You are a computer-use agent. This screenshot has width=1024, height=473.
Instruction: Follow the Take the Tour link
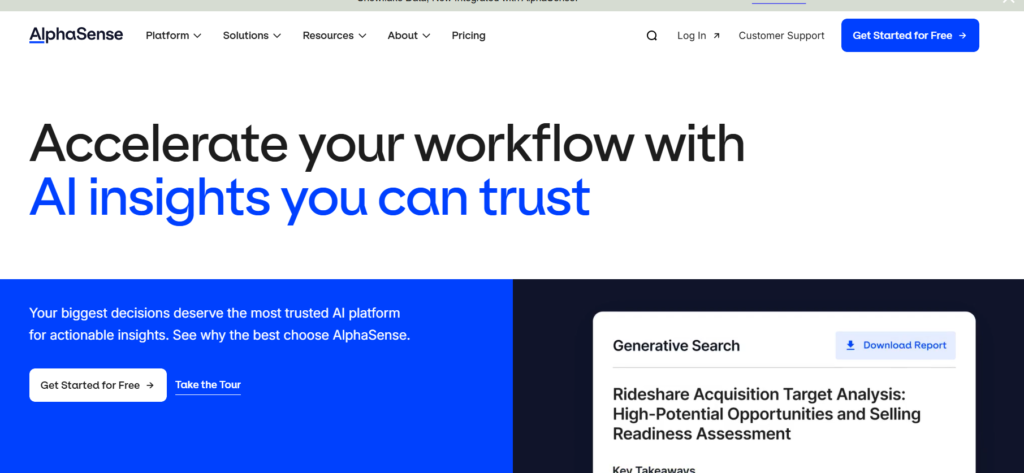208,385
